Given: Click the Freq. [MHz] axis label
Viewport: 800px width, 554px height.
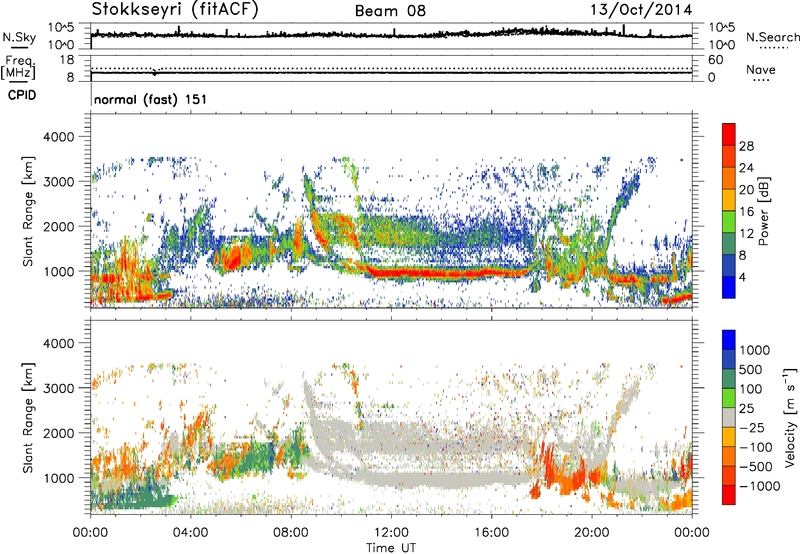Looking at the screenshot, I should 18,67.
